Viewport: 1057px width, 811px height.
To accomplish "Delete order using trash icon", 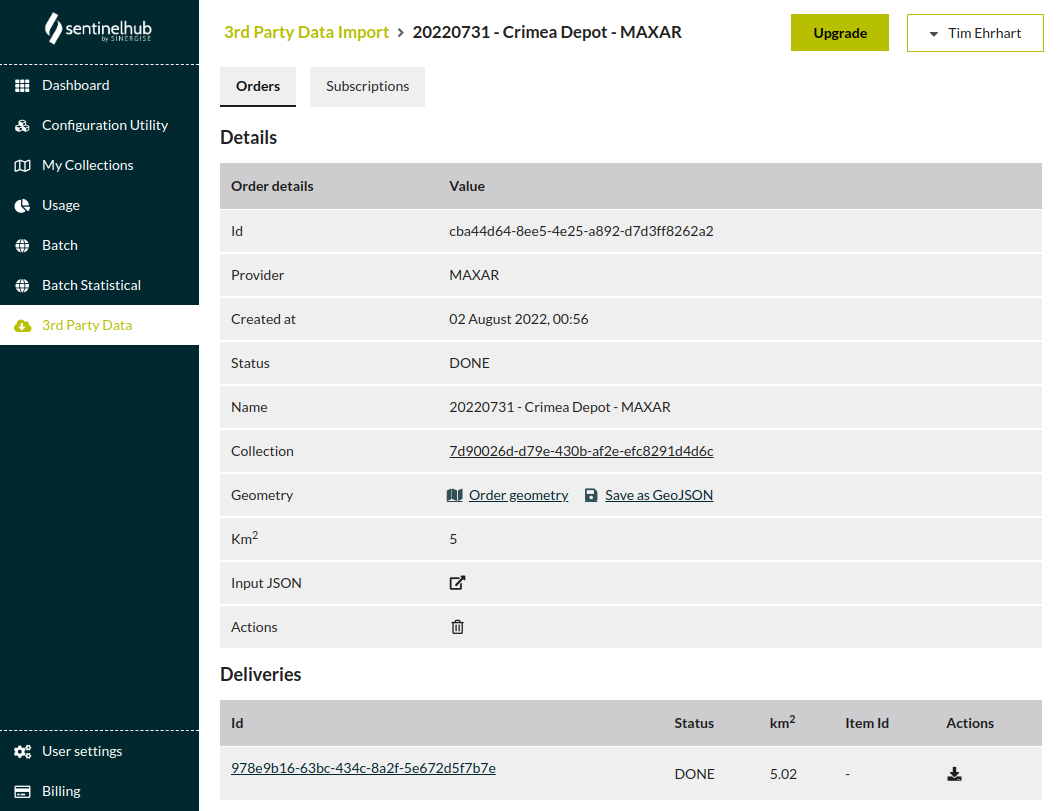I will (457, 627).
